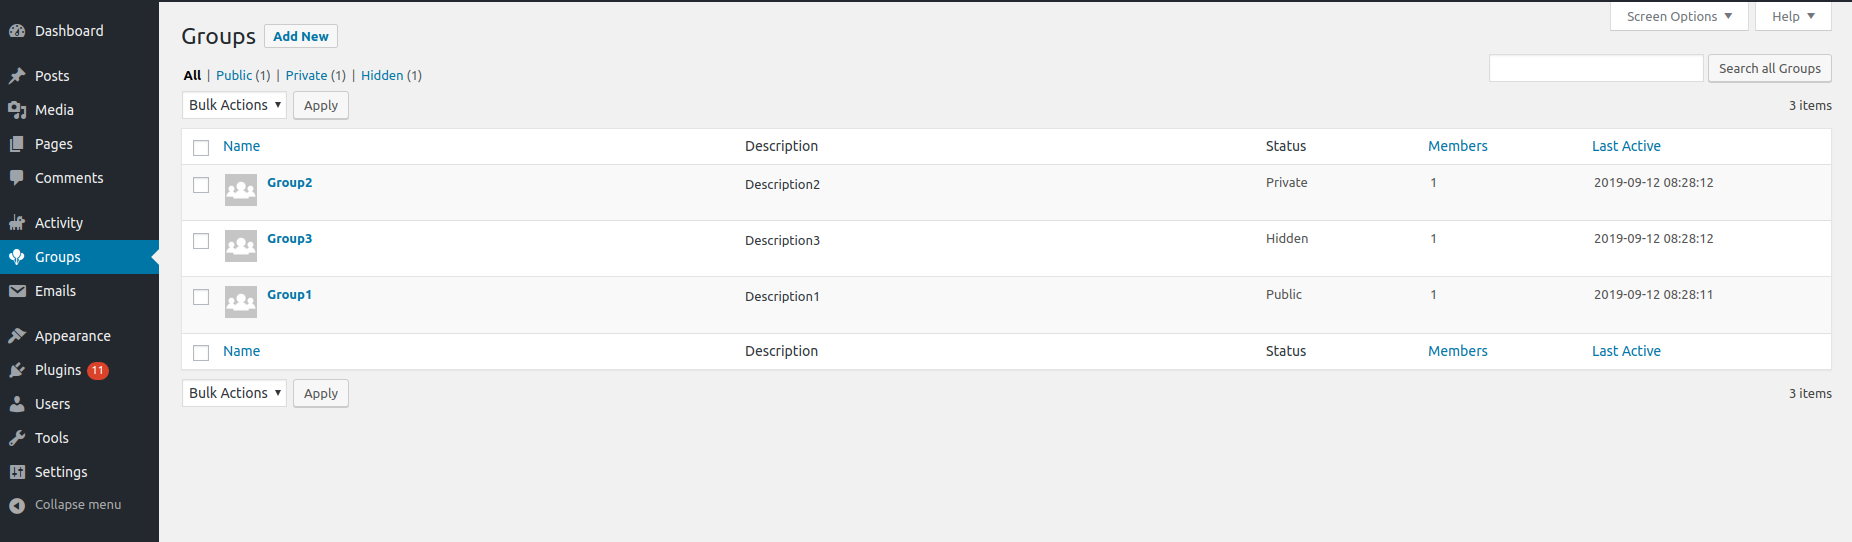Expand the Screen Options panel

click(x=1679, y=16)
